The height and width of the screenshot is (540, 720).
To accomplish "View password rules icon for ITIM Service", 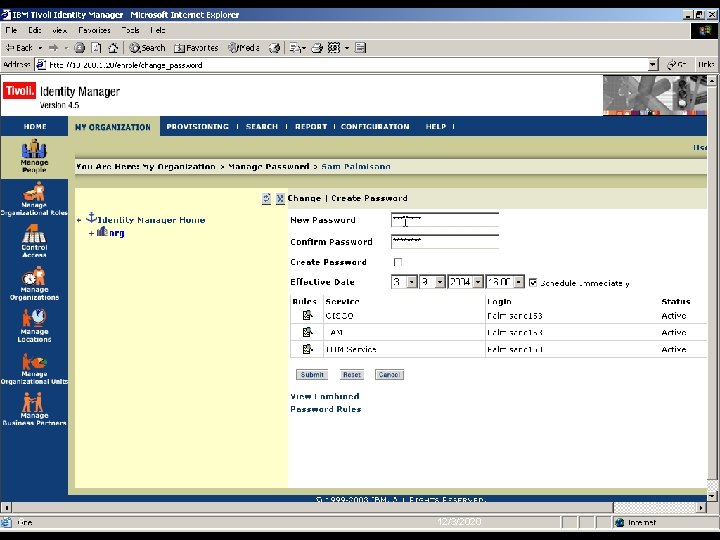I will click(307, 349).
